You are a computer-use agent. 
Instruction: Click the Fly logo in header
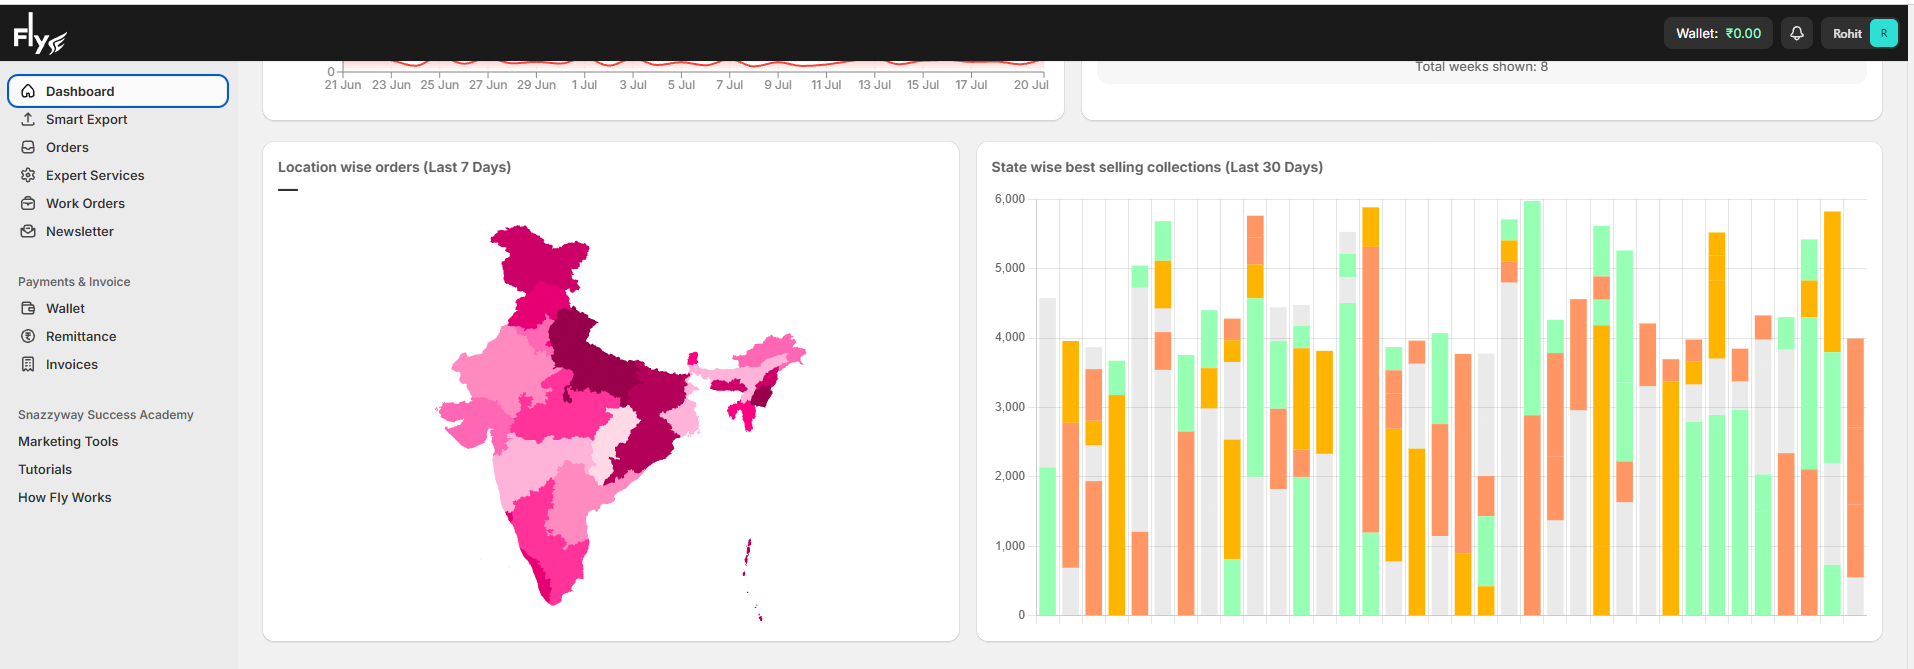(40, 34)
